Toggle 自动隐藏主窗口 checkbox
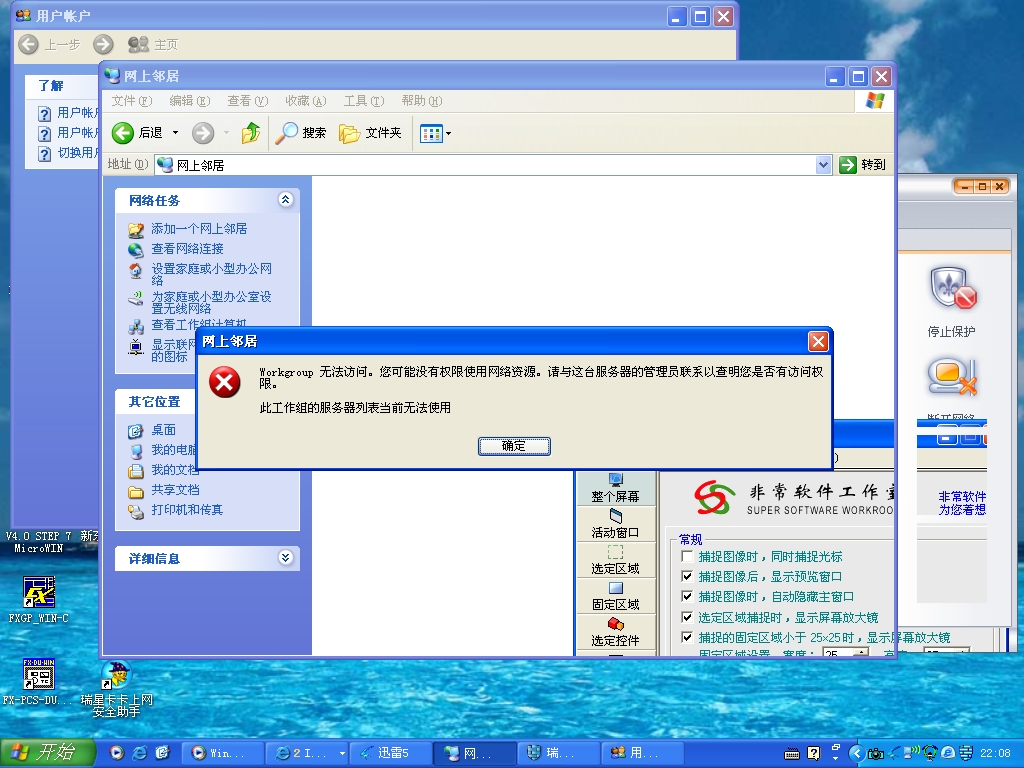The height and width of the screenshot is (768, 1024). tap(687, 596)
